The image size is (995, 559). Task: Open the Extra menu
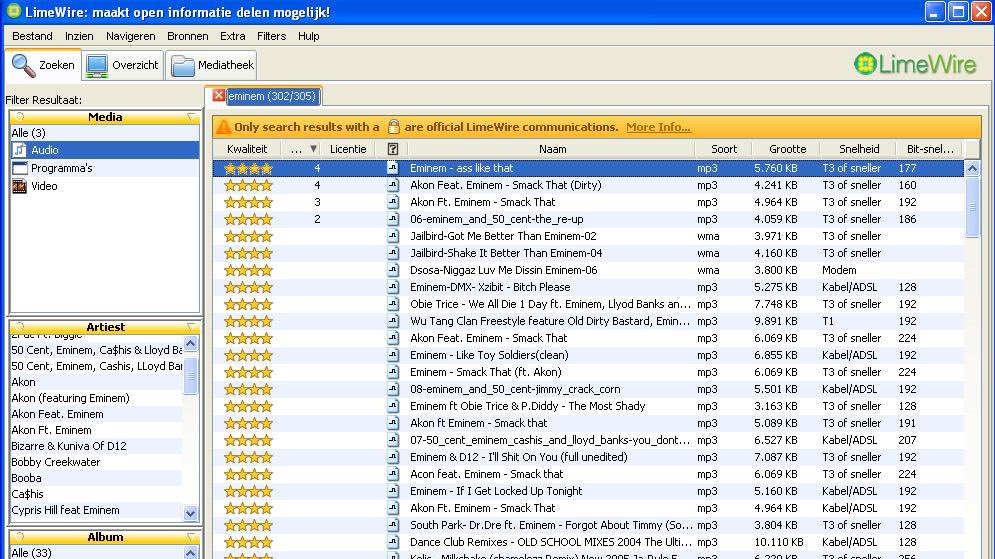(x=232, y=36)
